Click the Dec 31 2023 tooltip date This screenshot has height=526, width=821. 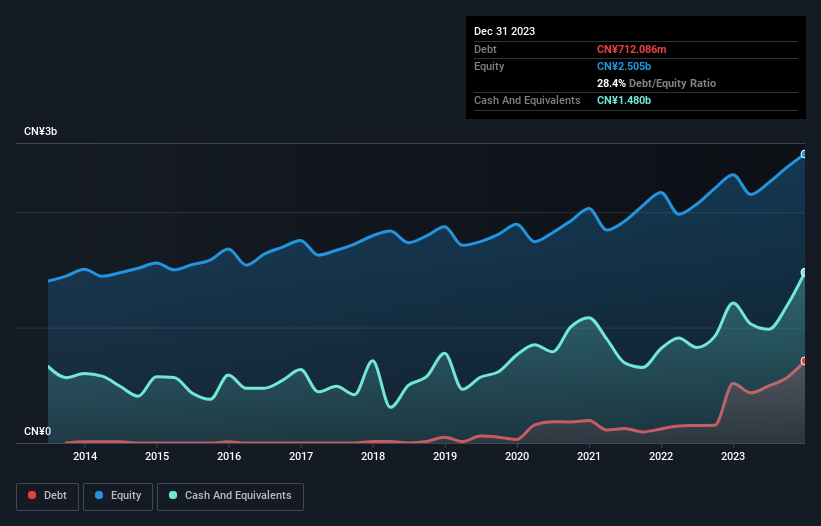(504, 31)
